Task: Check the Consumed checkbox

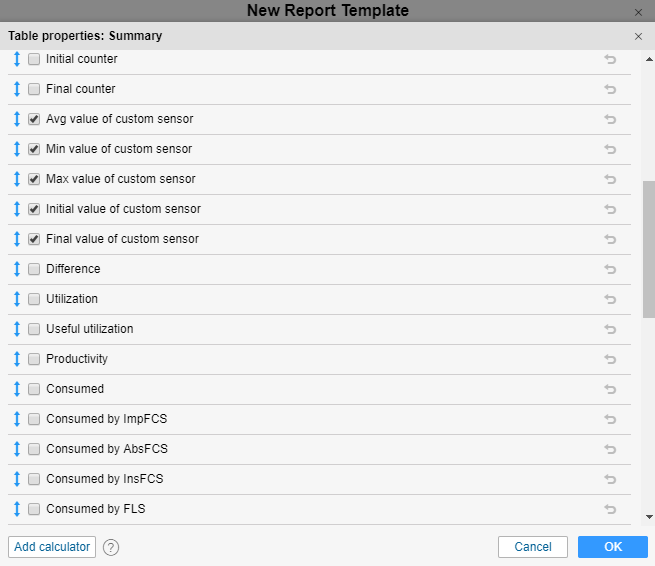Action: [x=34, y=389]
